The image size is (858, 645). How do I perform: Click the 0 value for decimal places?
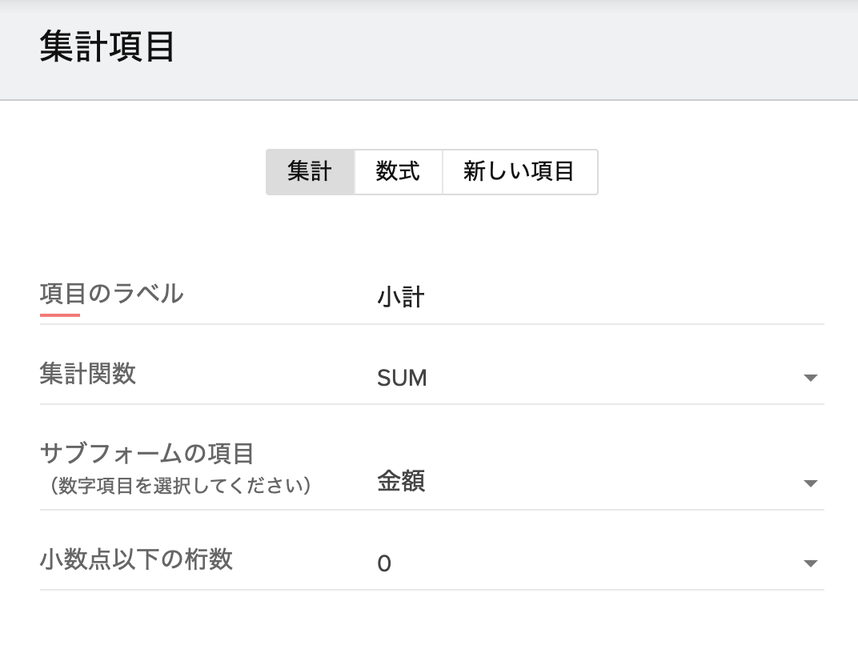coord(384,564)
